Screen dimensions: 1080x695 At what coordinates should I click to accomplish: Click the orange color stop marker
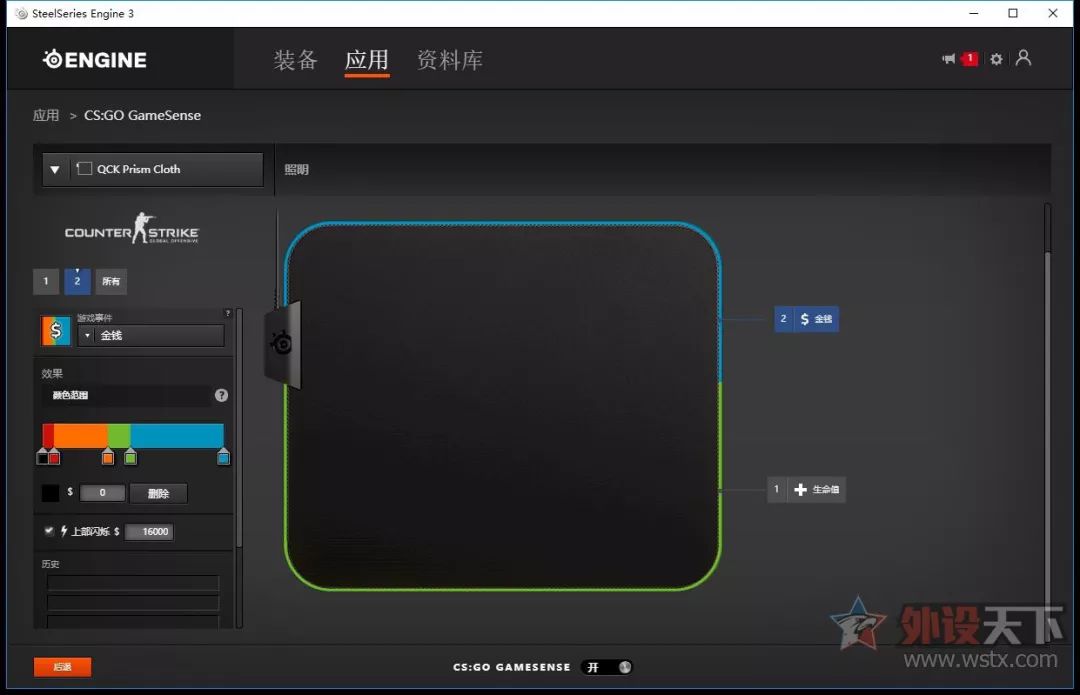click(107, 457)
